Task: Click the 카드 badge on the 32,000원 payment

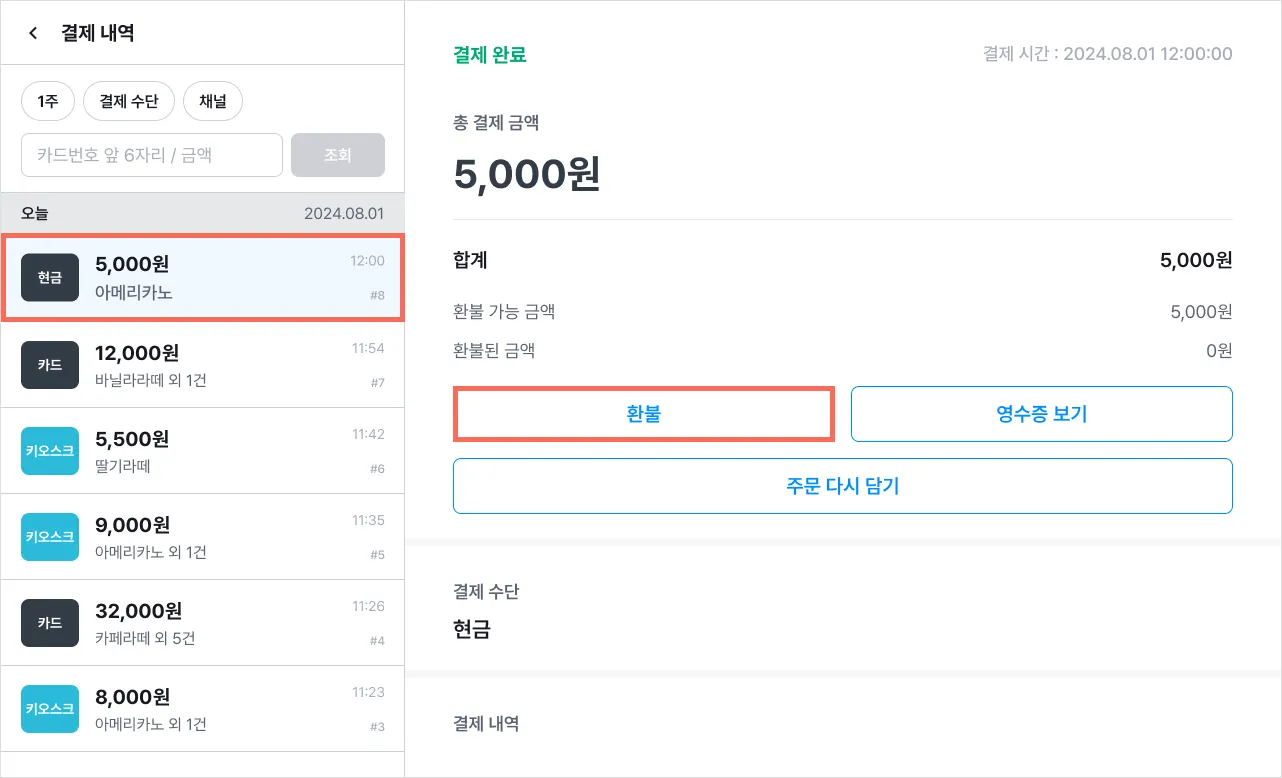Action: (50, 623)
